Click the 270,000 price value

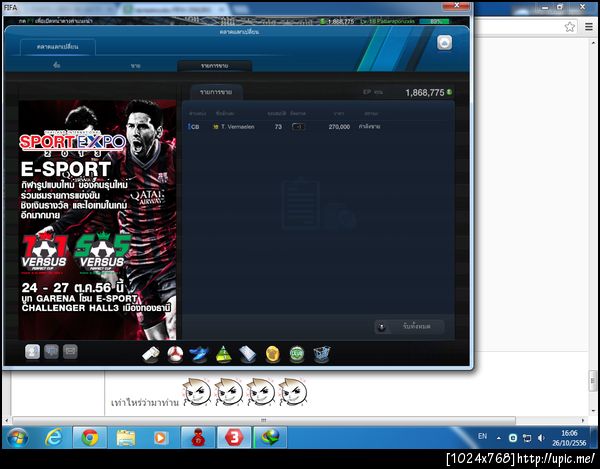coord(339,127)
